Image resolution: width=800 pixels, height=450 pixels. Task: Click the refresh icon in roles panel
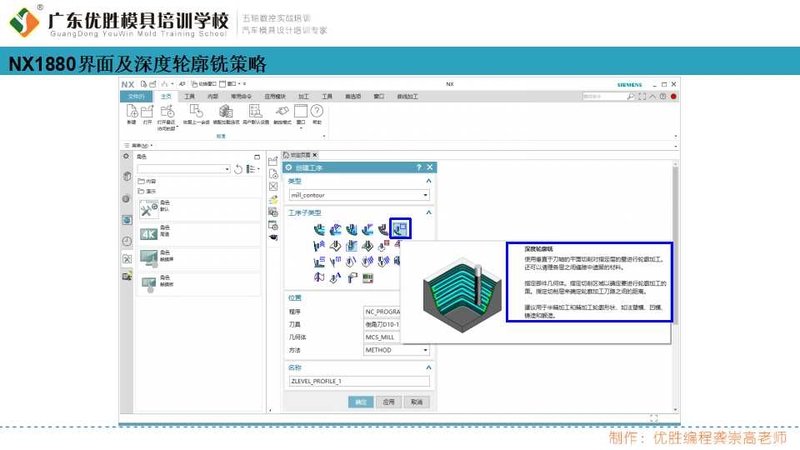[x=238, y=169]
